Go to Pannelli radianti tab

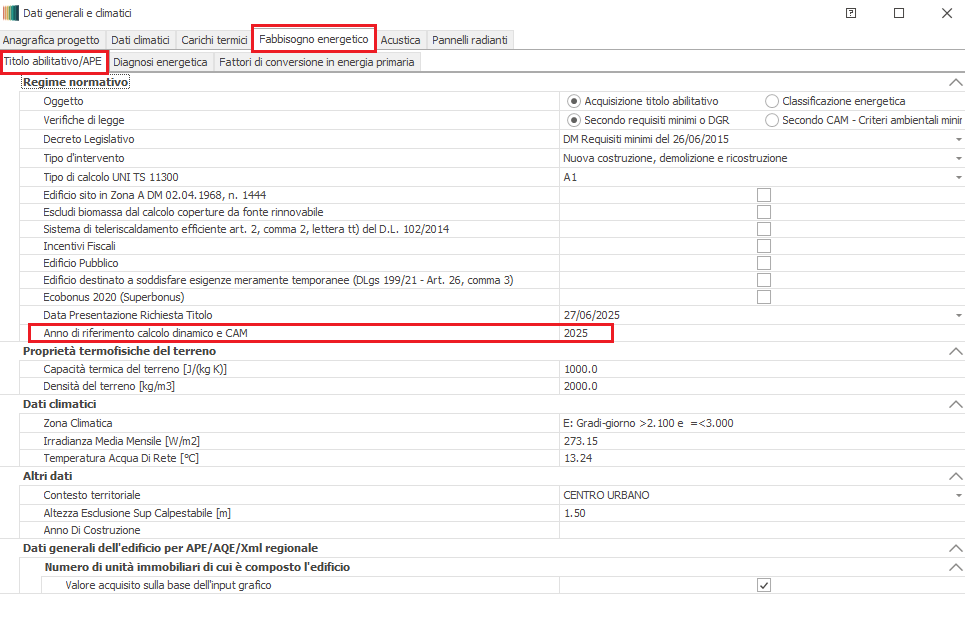(x=469, y=40)
